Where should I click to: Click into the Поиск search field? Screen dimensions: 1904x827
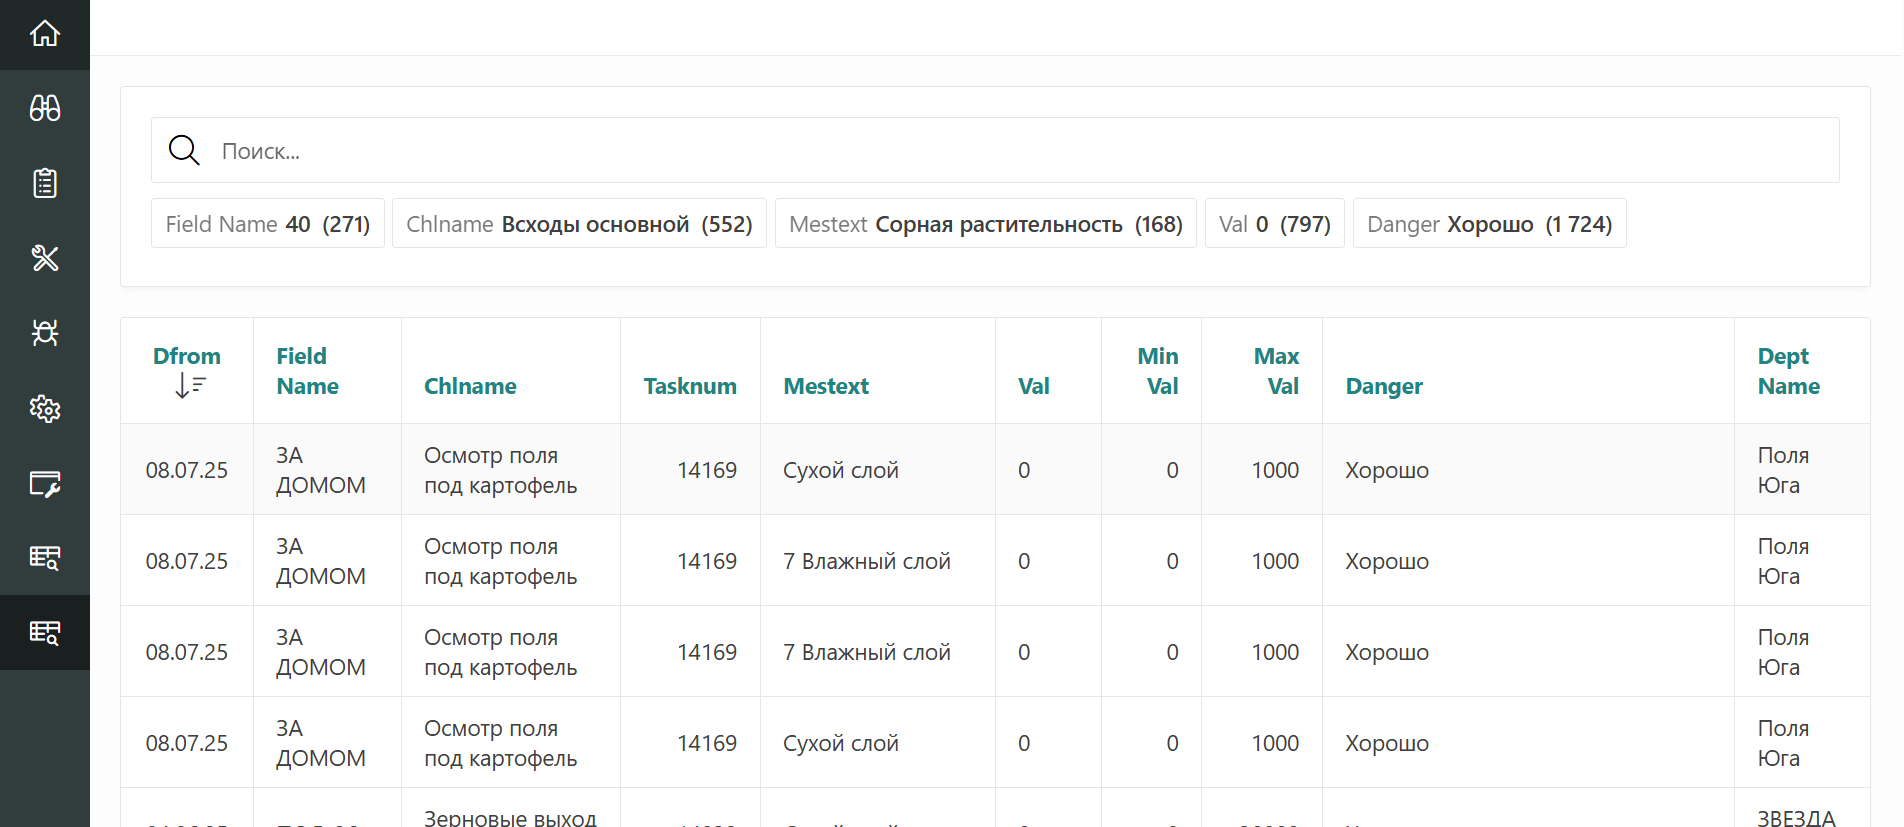coord(1000,151)
